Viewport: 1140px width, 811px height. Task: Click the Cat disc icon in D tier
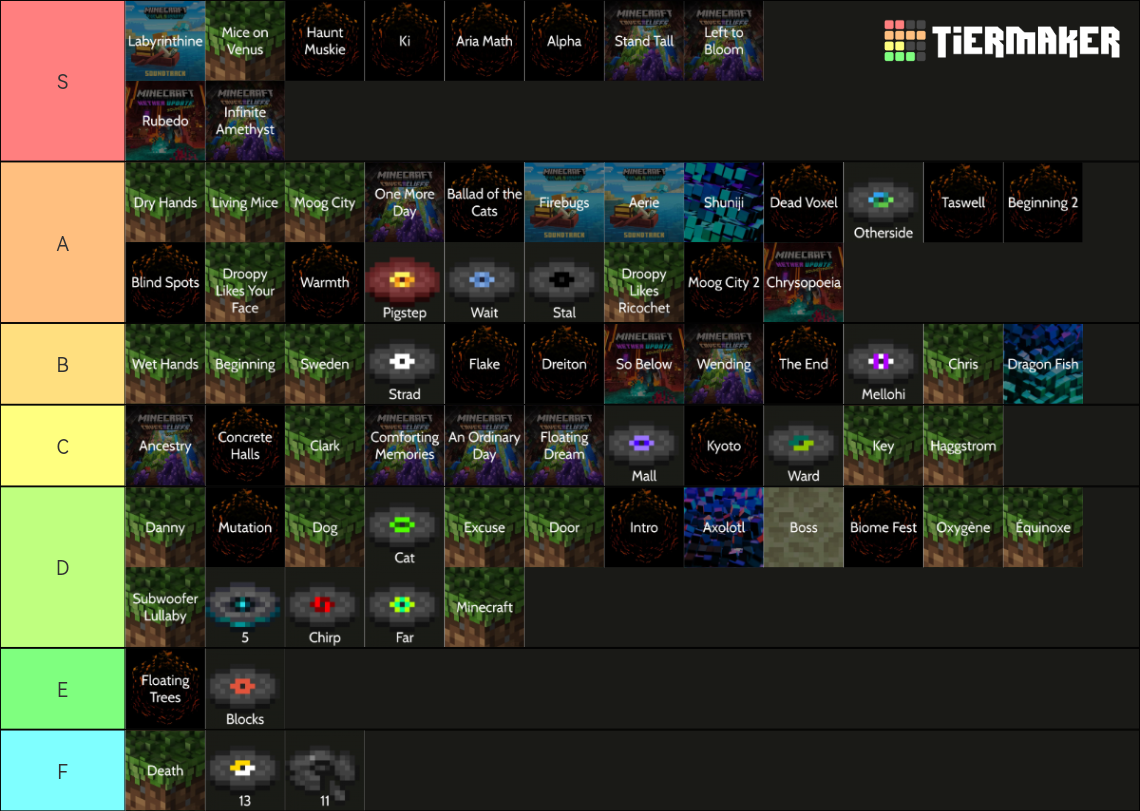[x=403, y=527]
